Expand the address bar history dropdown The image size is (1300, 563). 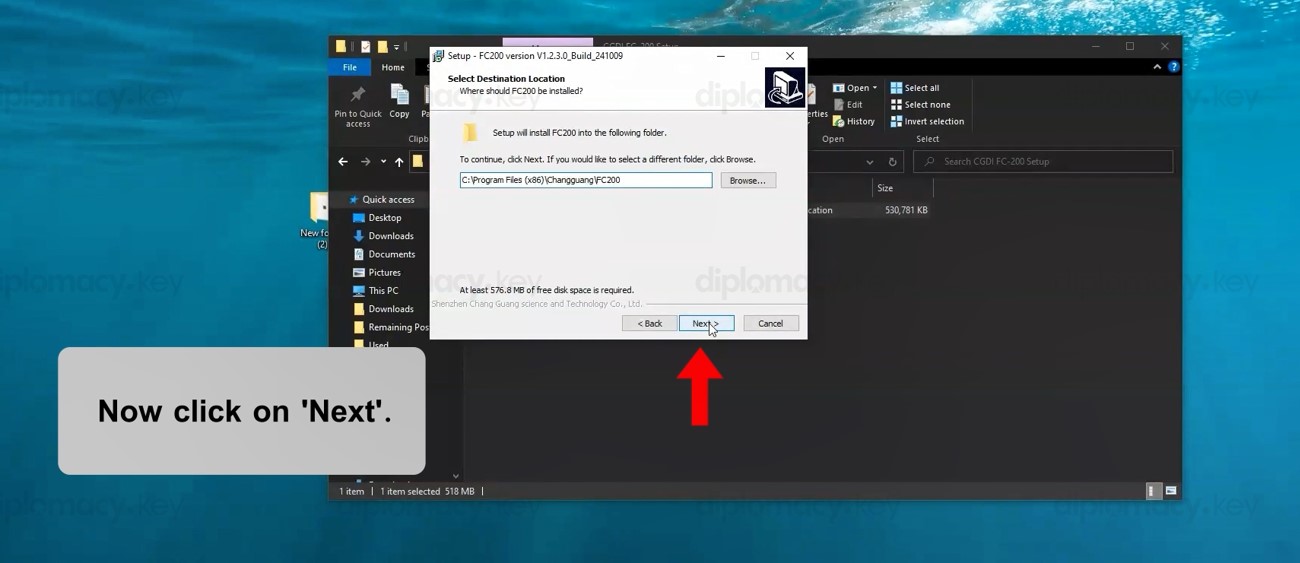[x=869, y=162]
